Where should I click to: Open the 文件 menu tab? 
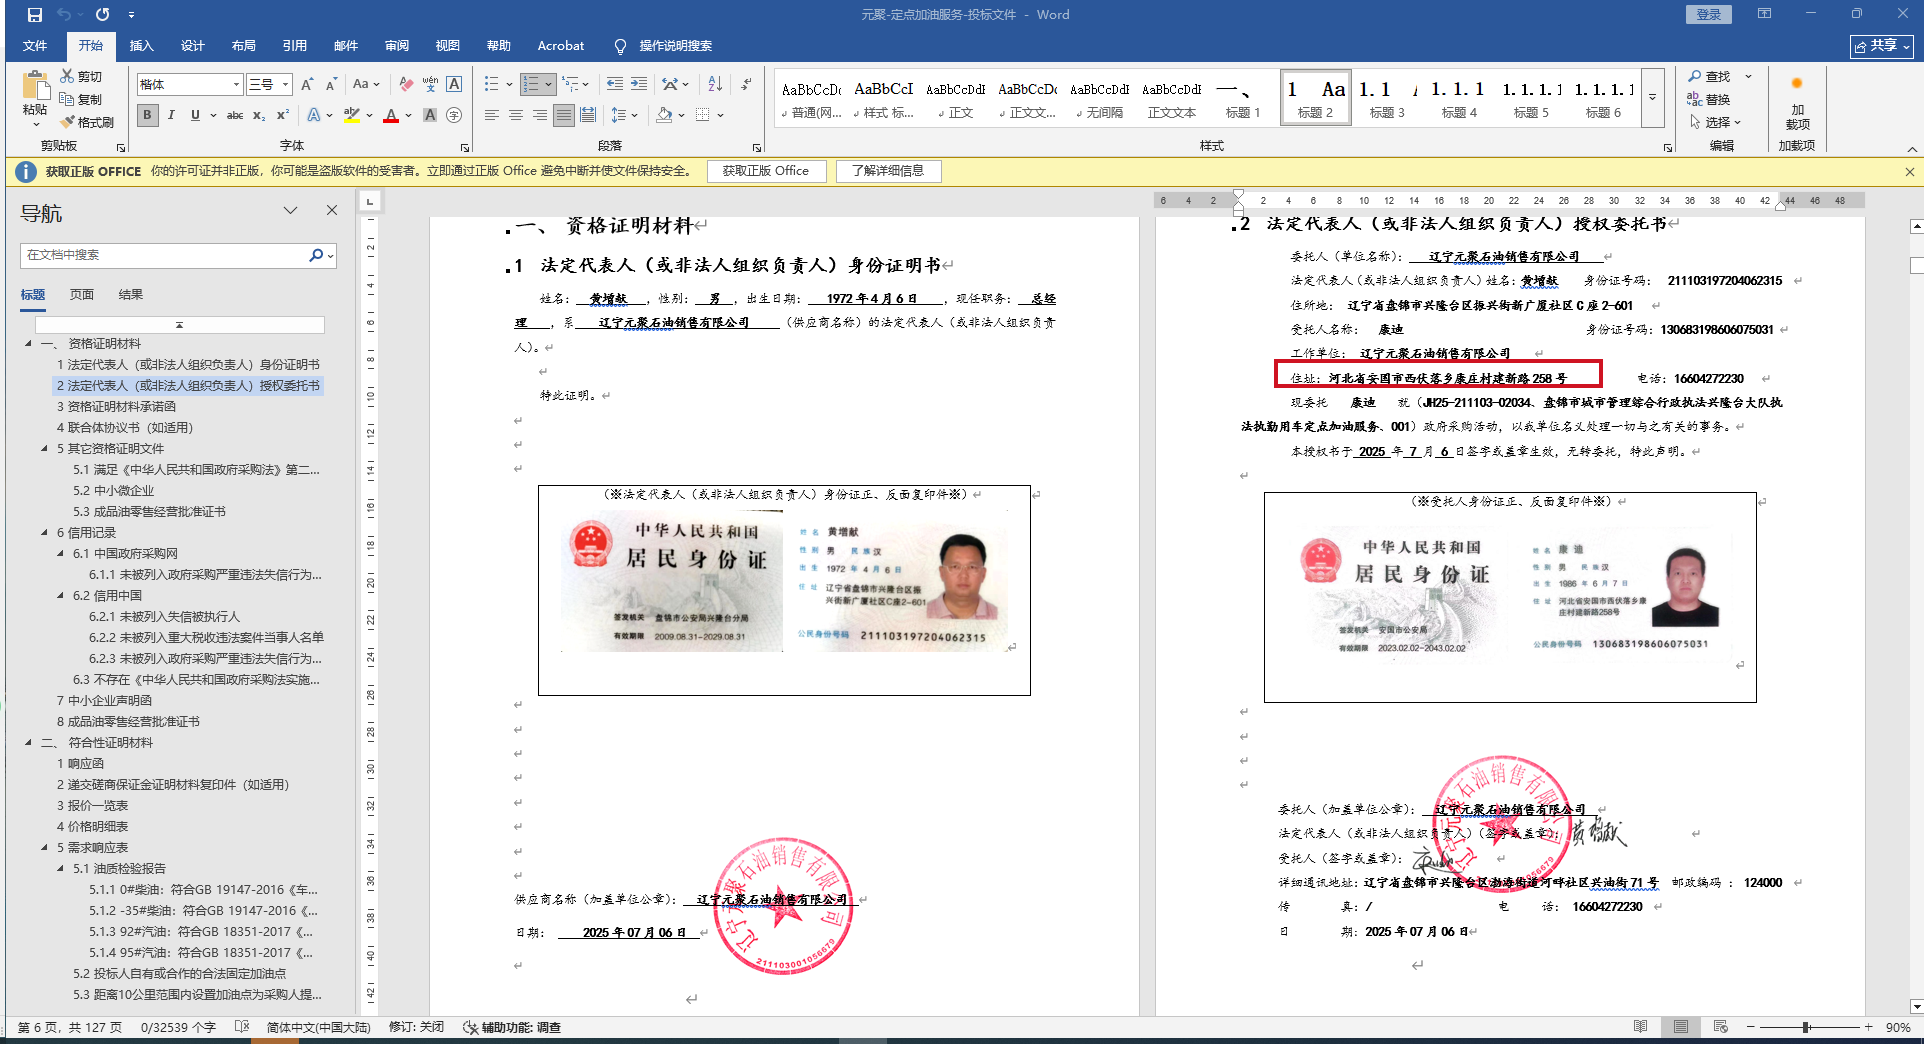pyautogui.click(x=35, y=46)
